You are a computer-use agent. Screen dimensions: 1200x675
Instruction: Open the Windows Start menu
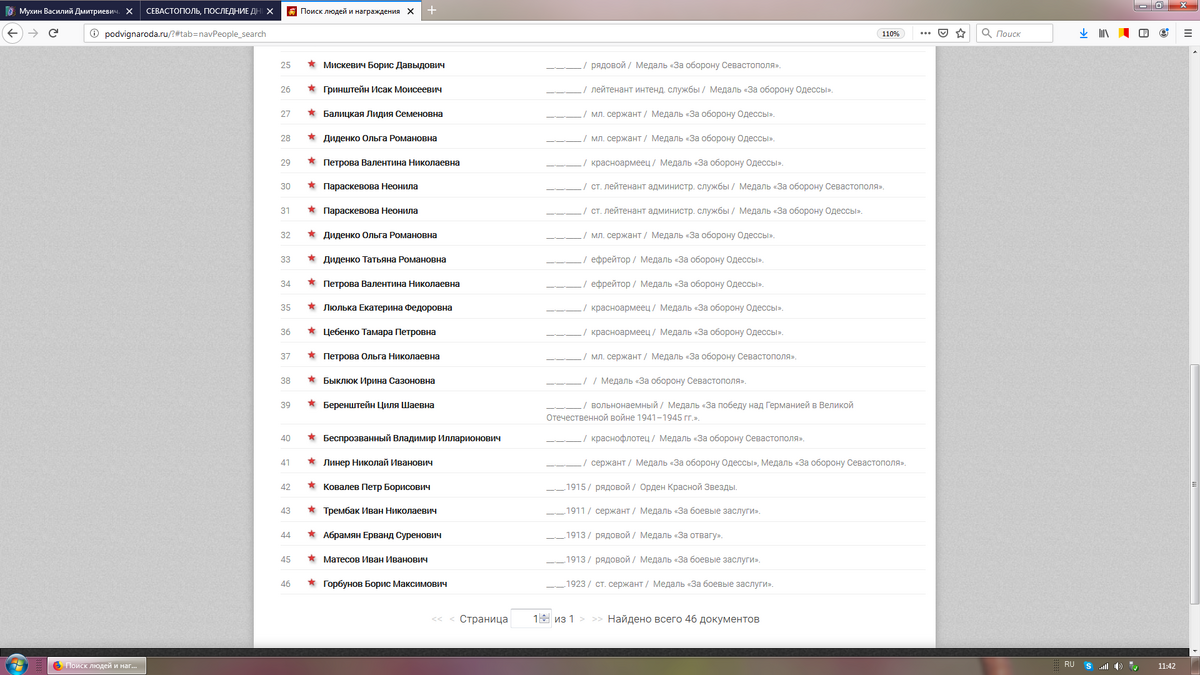pyautogui.click(x=17, y=665)
